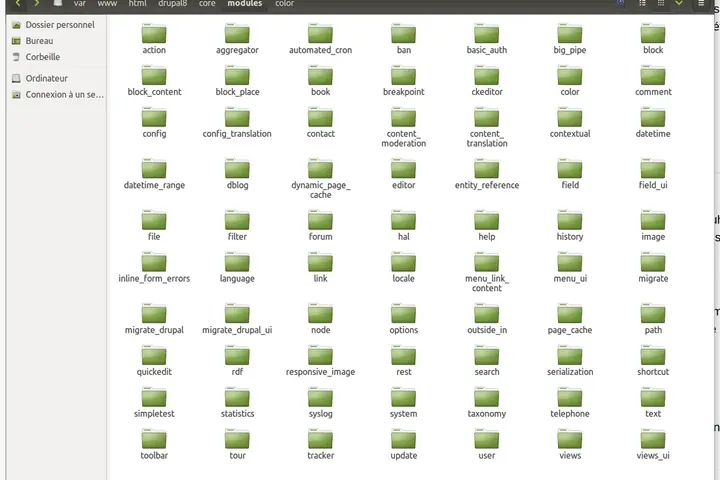
Task: Open the serialization folder
Action: pyautogui.click(x=570, y=360)
